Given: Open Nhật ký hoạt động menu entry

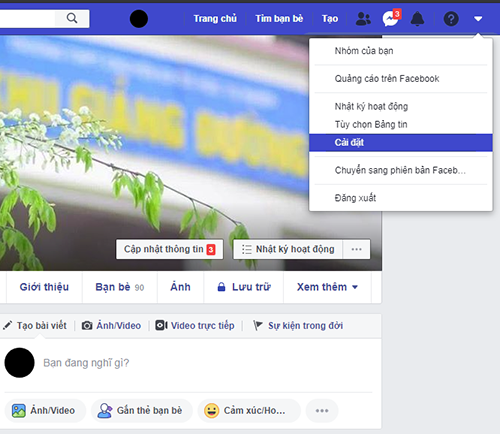Looking at the screenshot, I should pos(401,107).
